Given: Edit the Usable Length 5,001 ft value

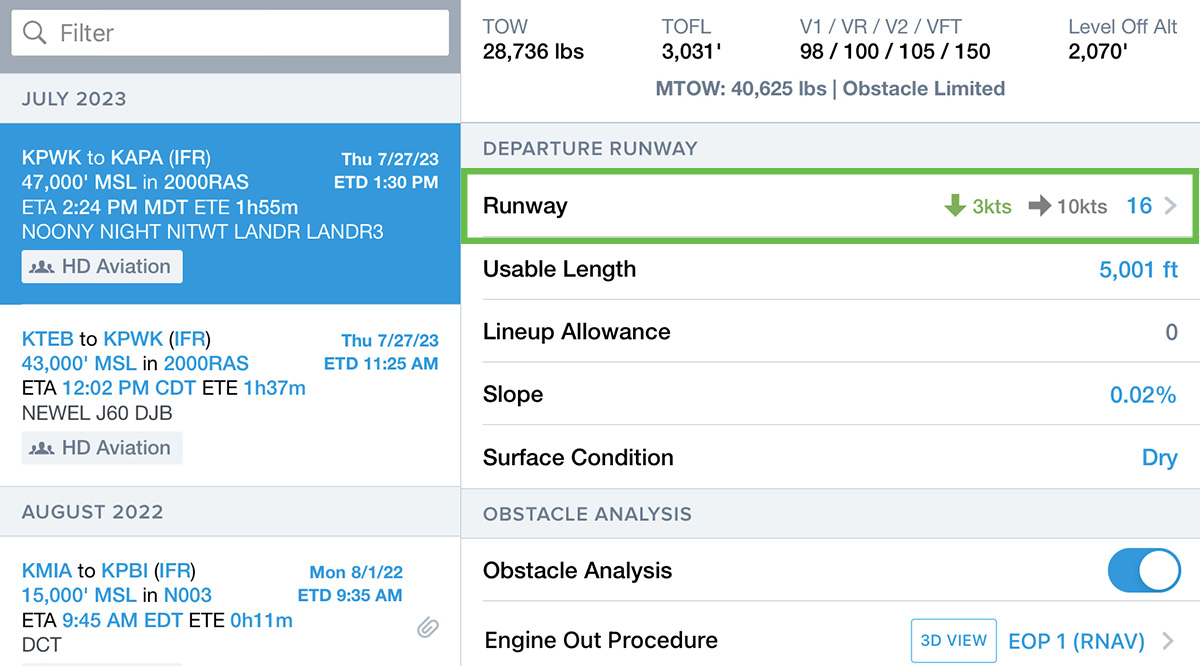Looking at the screenshot, I should click(1138, 270).
